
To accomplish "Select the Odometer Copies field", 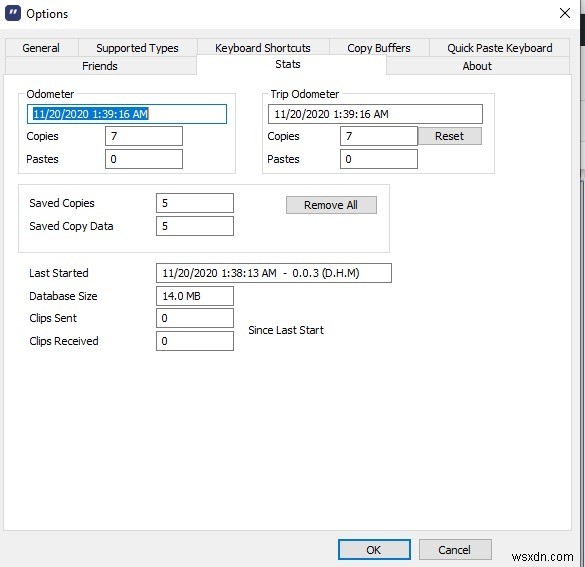I will coord(144,136).
